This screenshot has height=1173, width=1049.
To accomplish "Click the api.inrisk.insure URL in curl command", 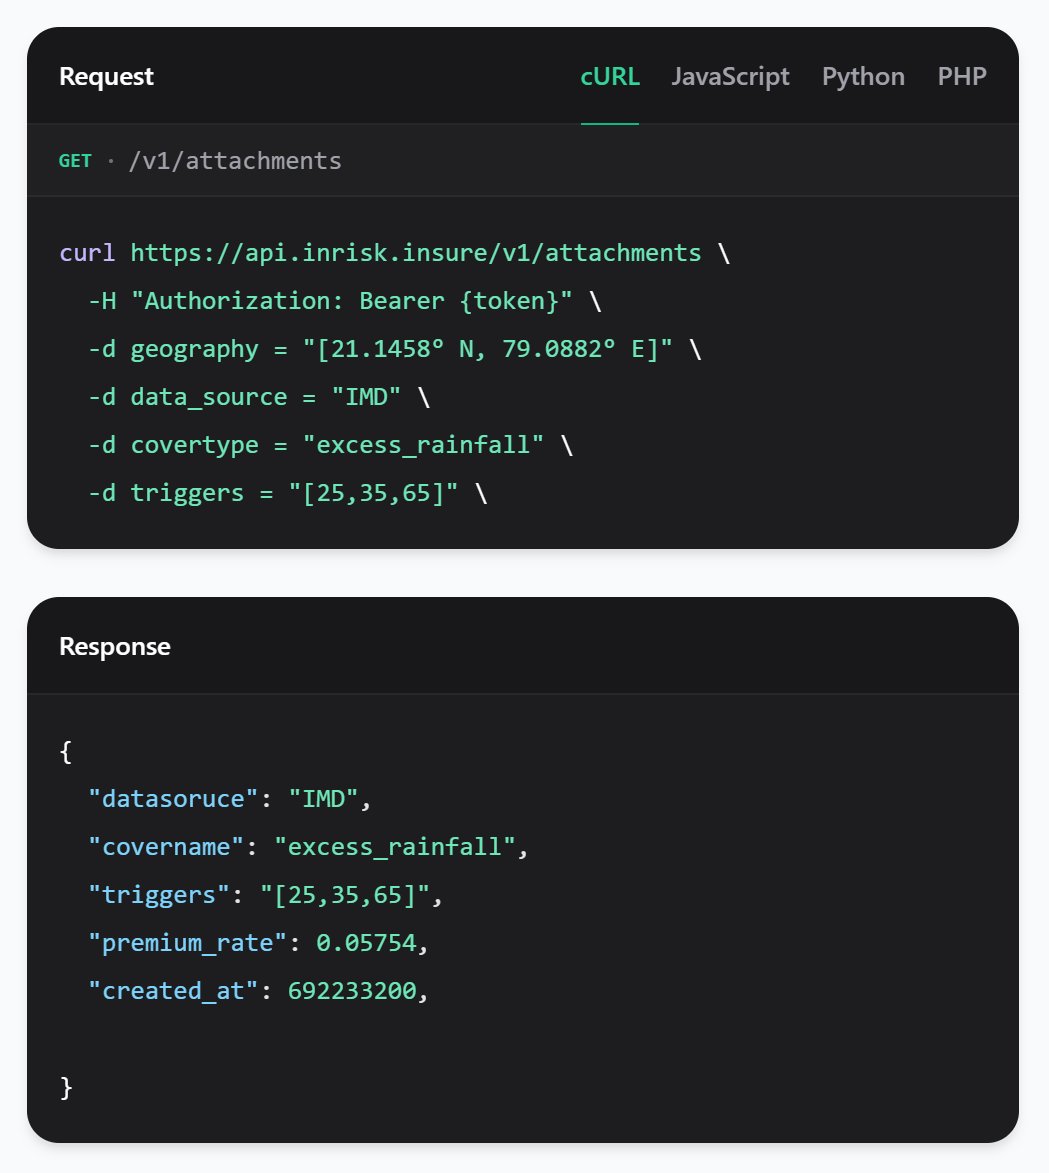I will pyautogui.click(x=416, y=253).
